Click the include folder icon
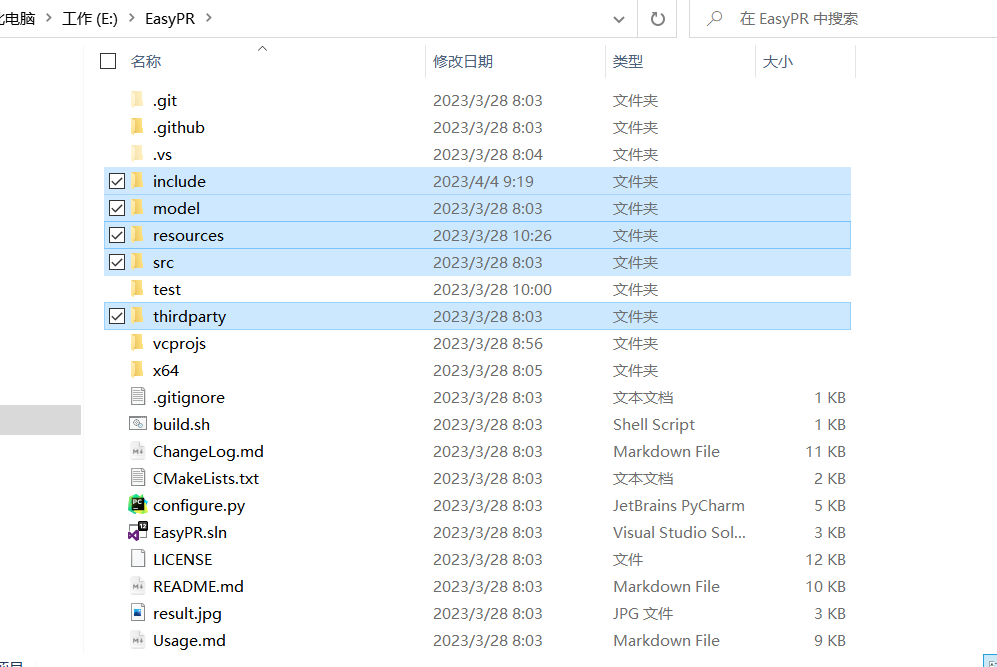 [137, 181]
